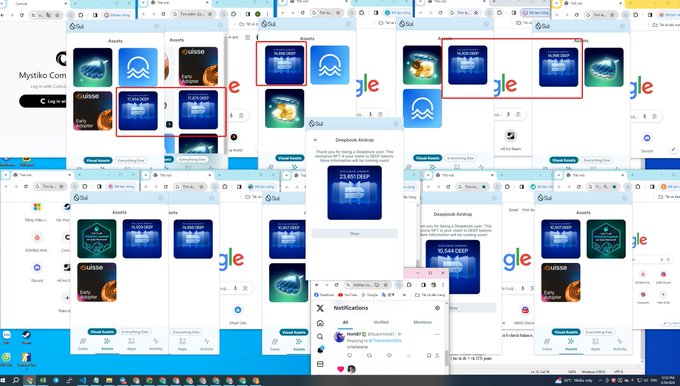Open Coins tab in the 10,507 DEEP wallet

pos(547,344)
